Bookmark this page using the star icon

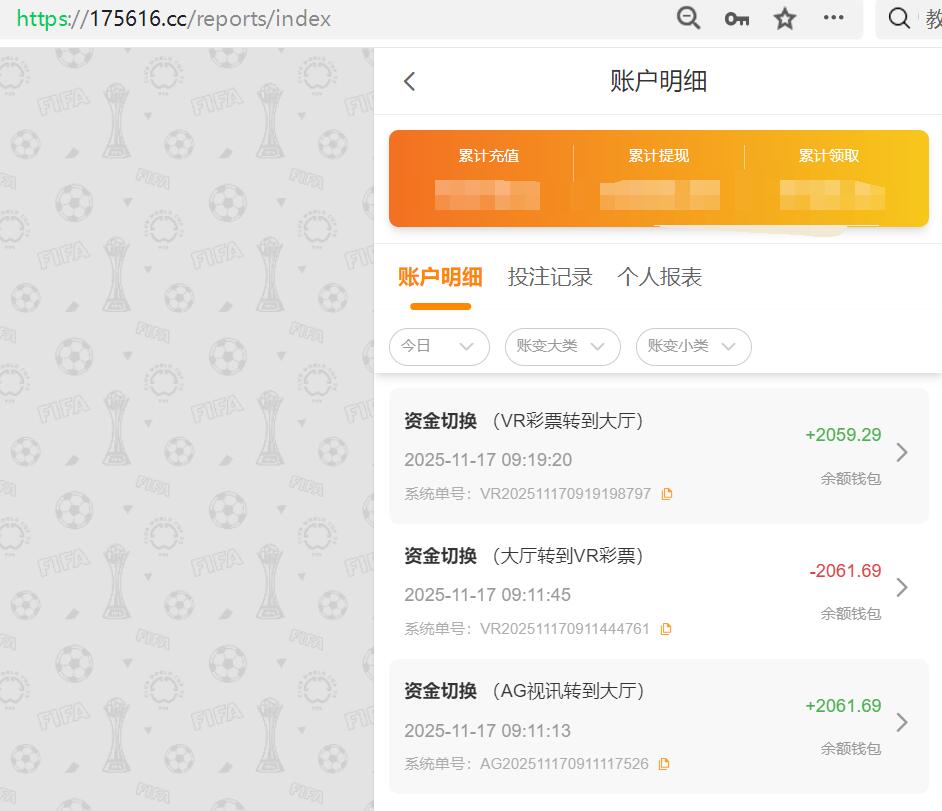(784, 18)
